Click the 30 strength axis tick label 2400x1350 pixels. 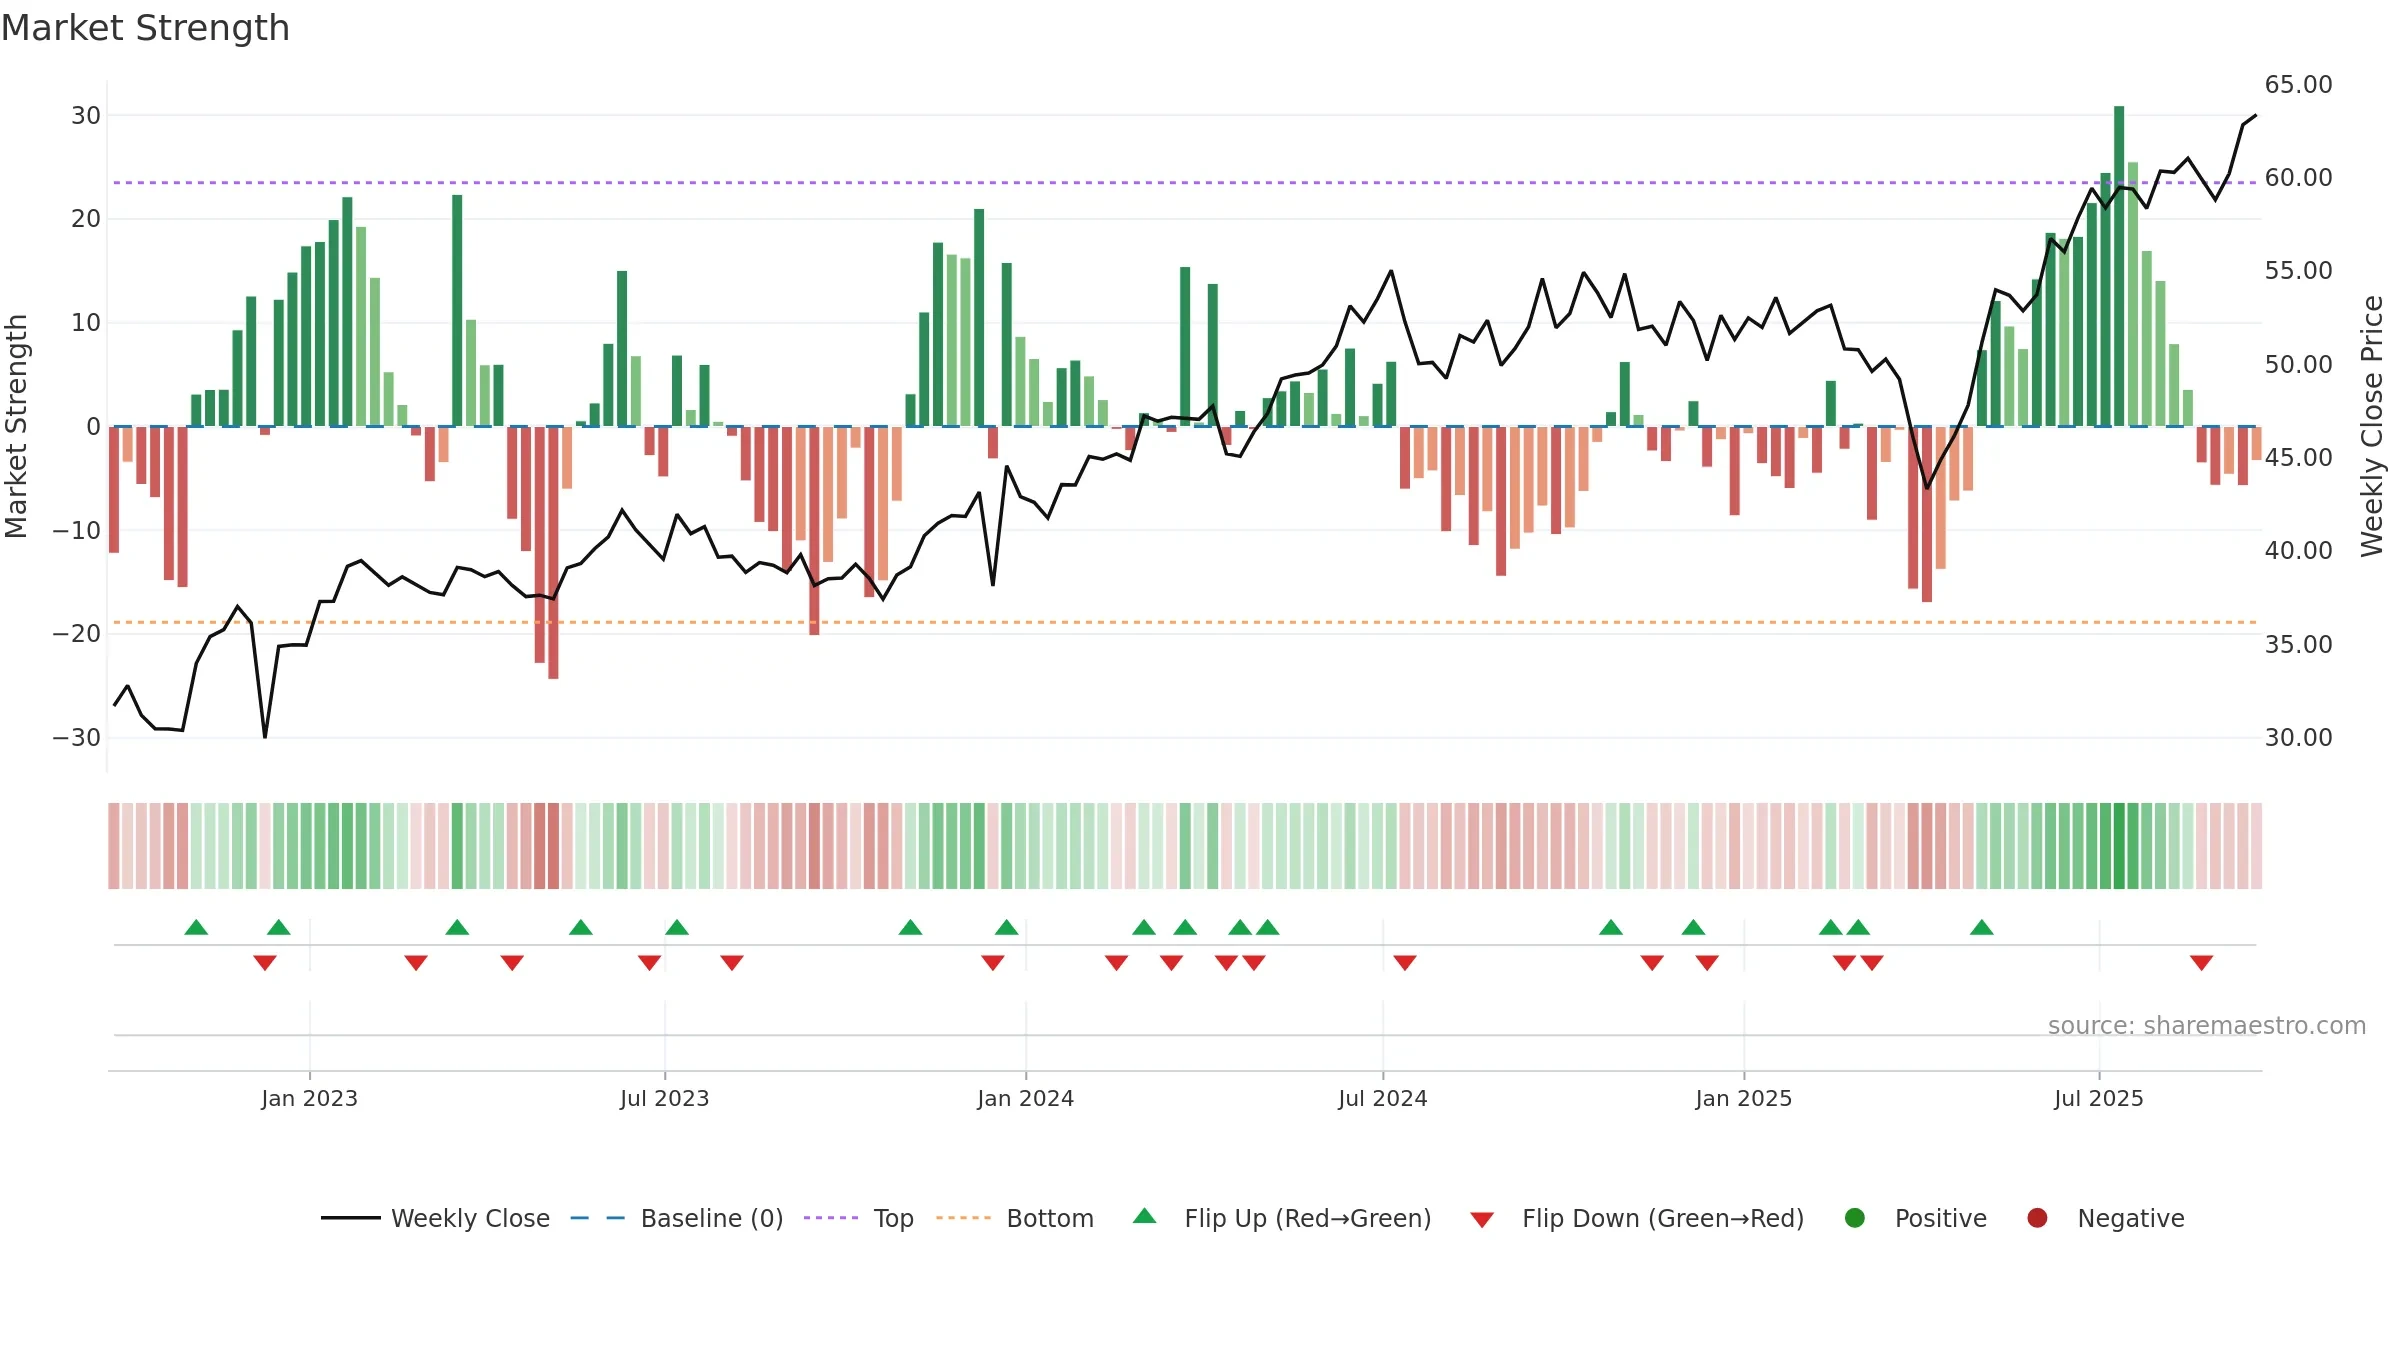coord(86,115)
